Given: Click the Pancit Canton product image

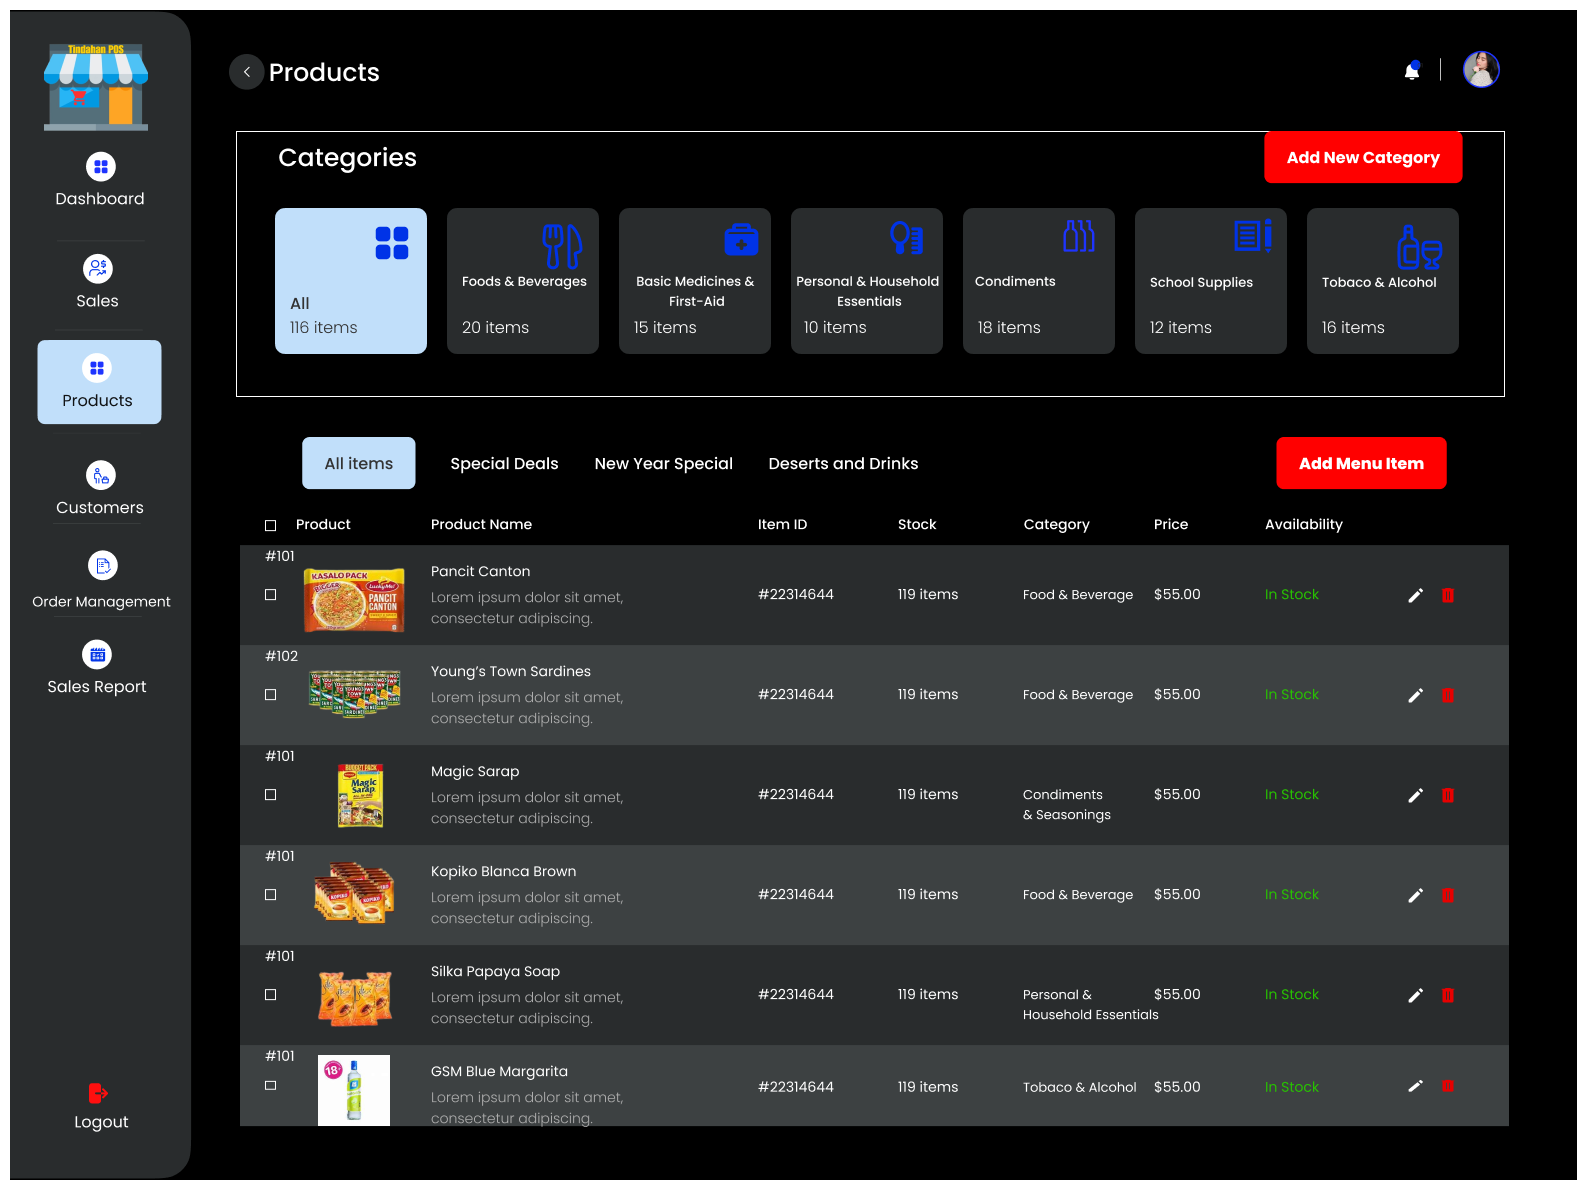Looking at the screenshot, I should 354,600.
